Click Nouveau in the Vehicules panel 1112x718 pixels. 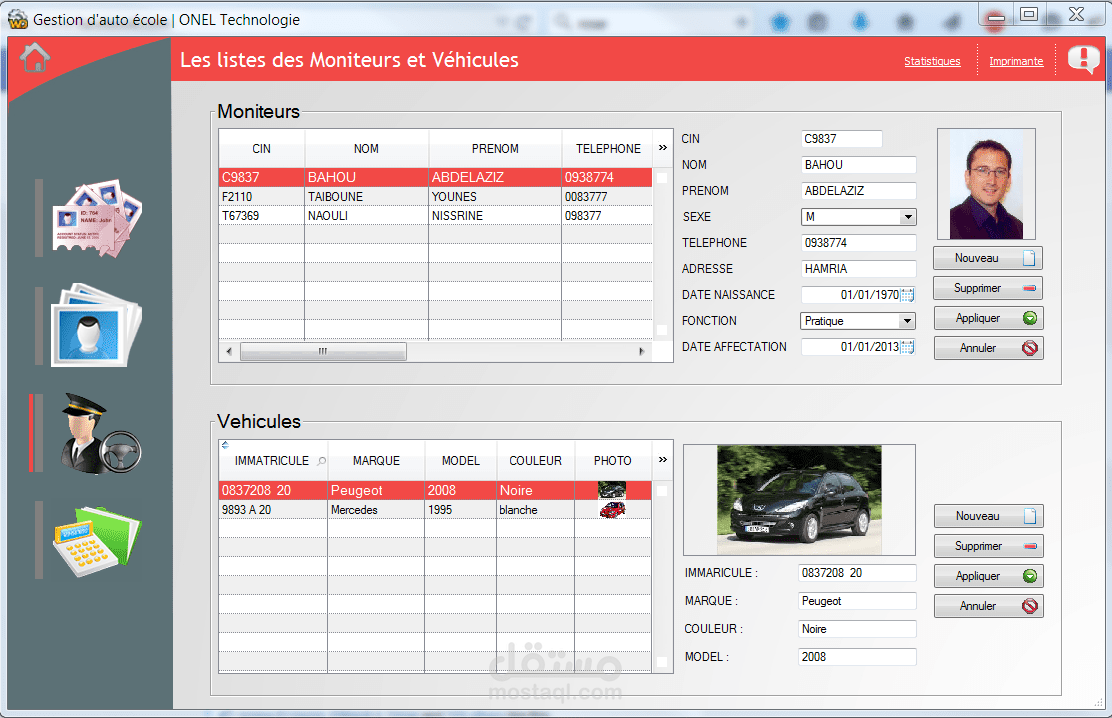click(x=988, y=516)
